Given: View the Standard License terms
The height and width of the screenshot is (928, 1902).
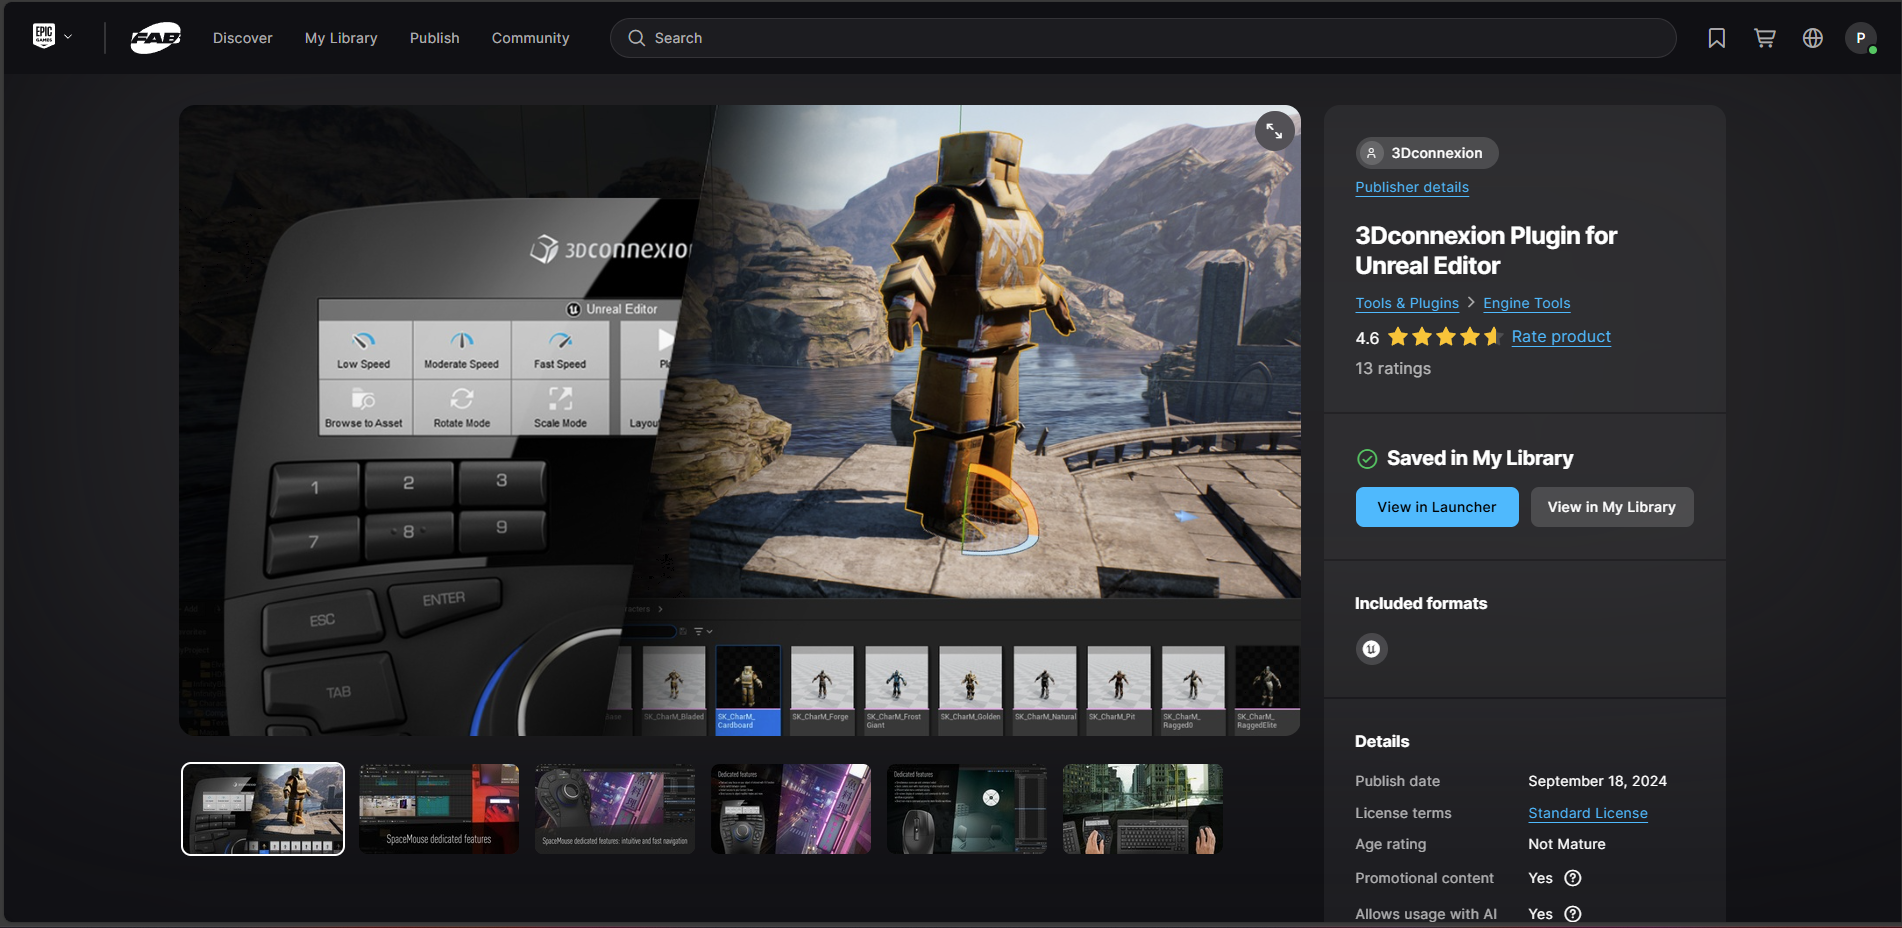Looking at the screenshot, I should click(1587, 813).
